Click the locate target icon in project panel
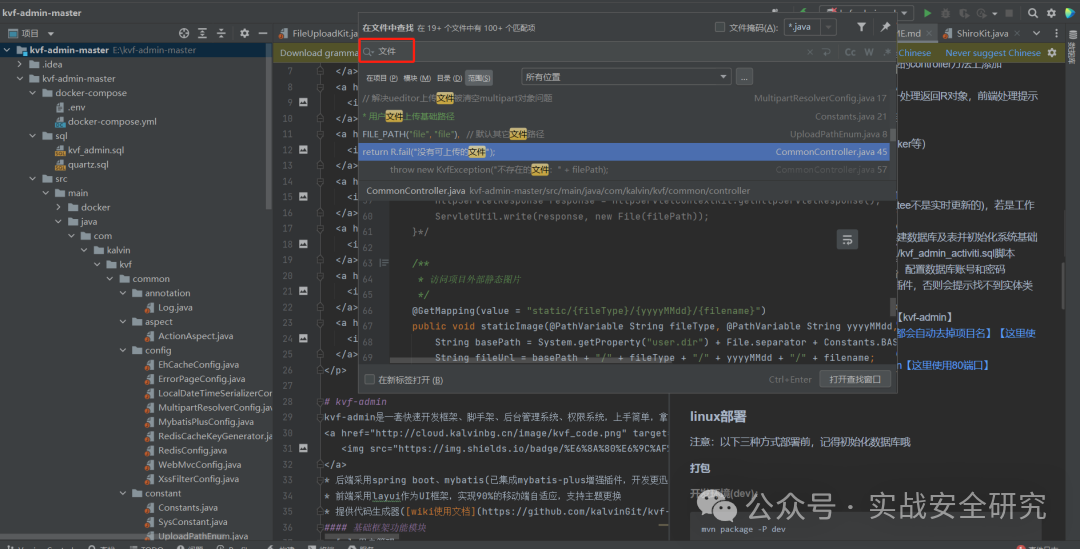1080x549 pixels. pos(184,33)
